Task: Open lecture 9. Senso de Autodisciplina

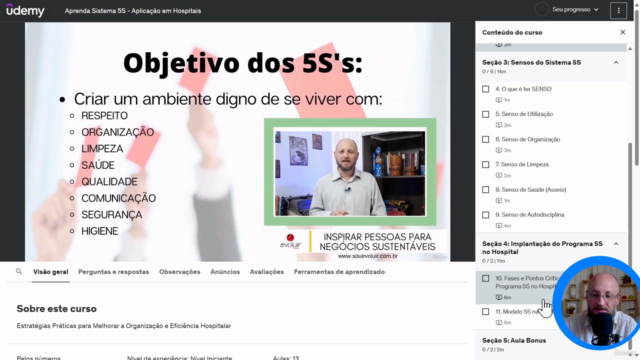Action: point(530,215)
